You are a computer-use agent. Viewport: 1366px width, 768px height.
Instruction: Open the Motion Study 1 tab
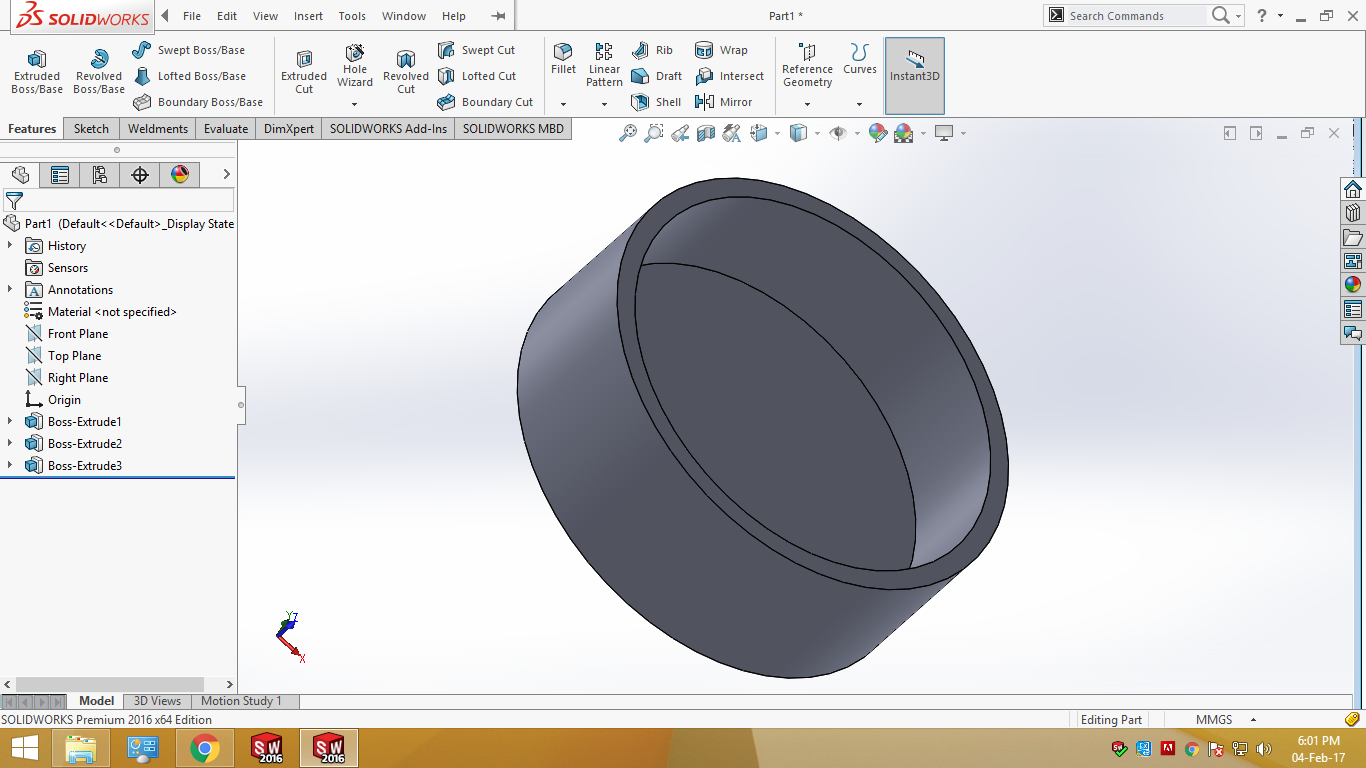[x=241, y=701]
